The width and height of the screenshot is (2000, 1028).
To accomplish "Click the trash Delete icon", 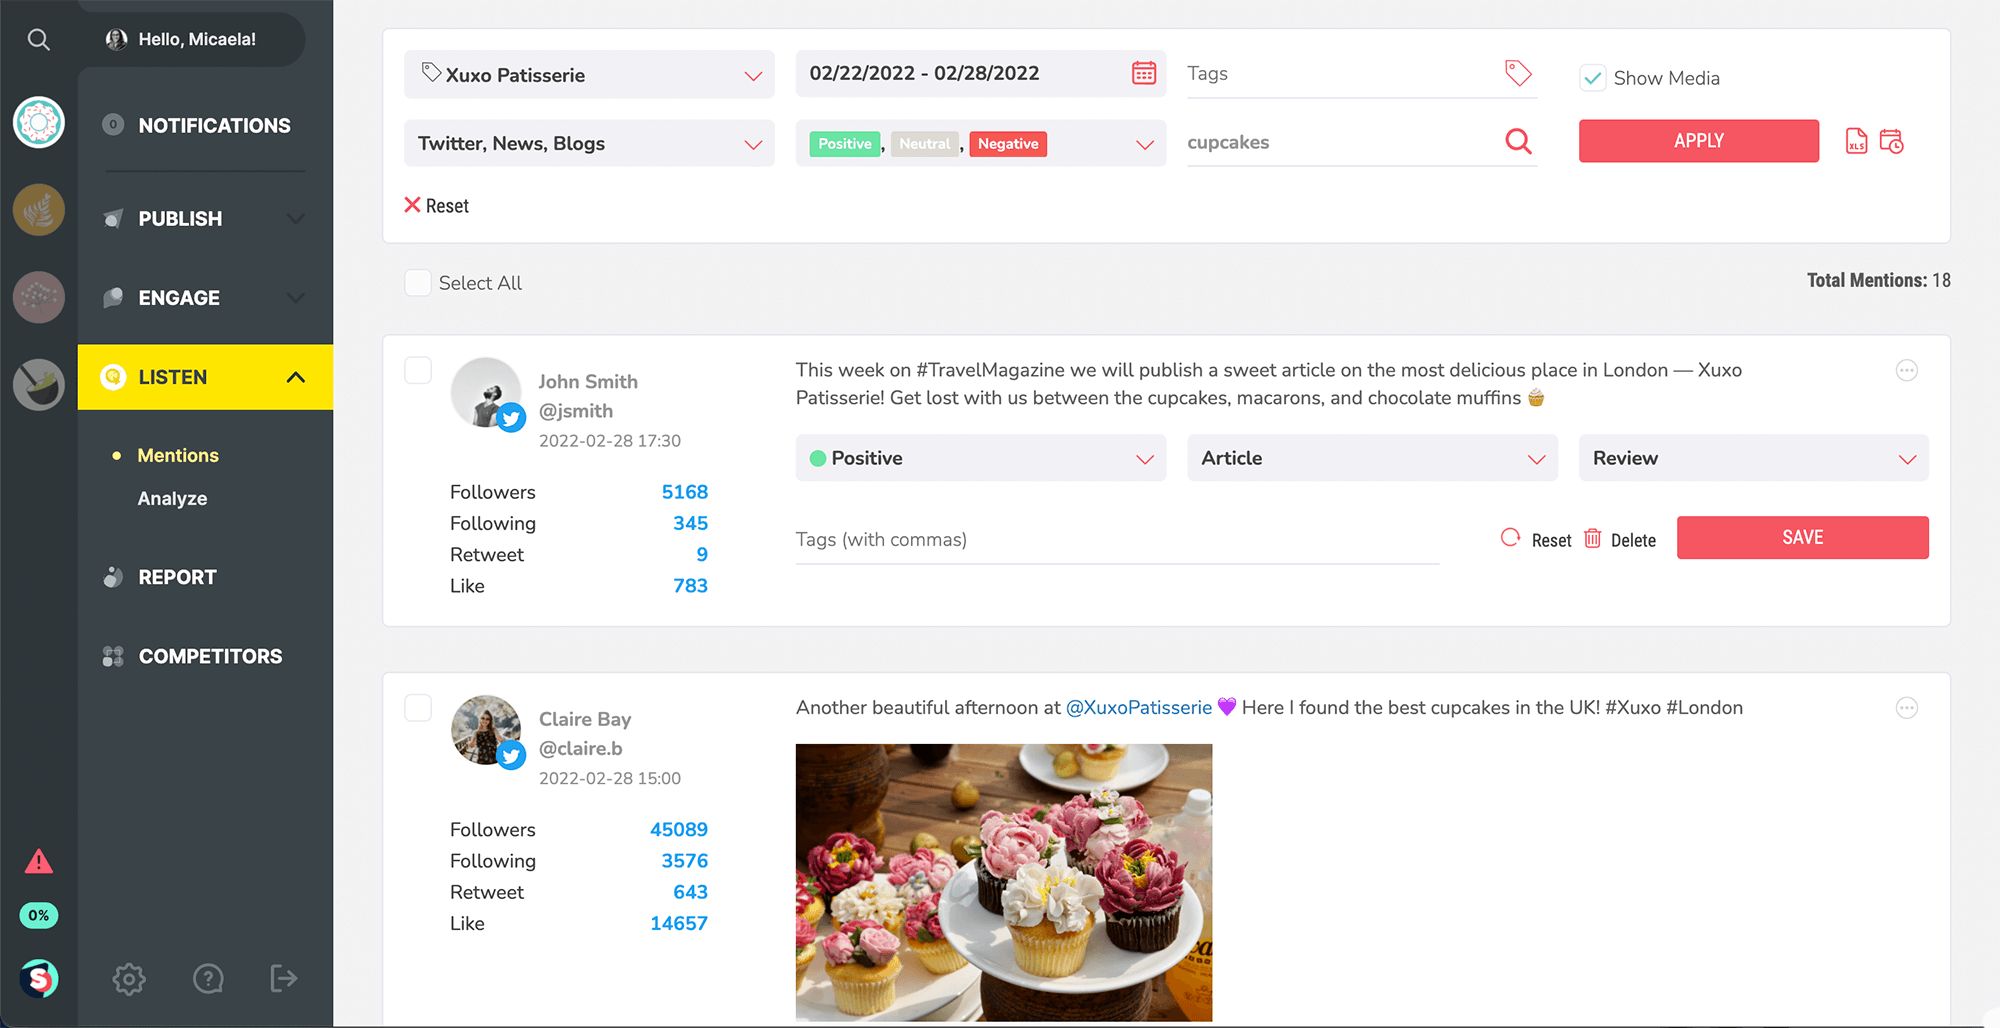I will pyautogui.click(x=1592, y=538).
